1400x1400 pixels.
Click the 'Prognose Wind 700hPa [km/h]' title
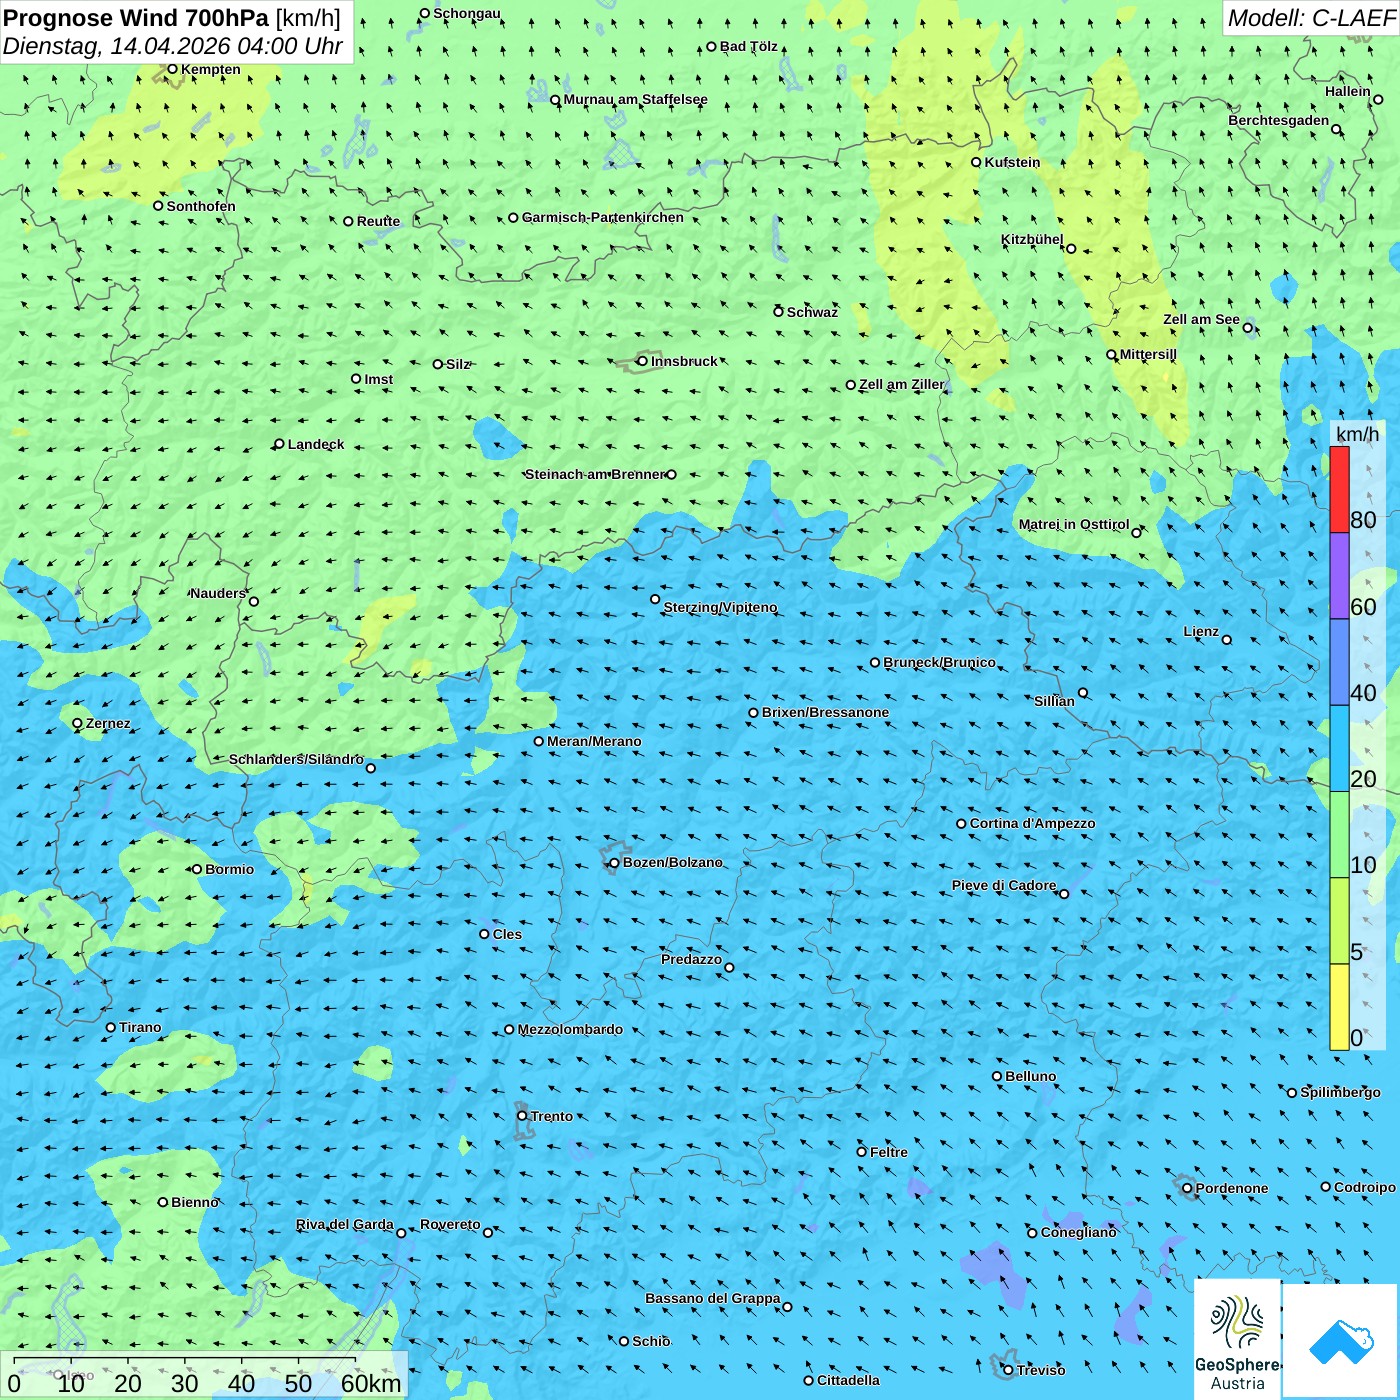click(x=172, y=18)
